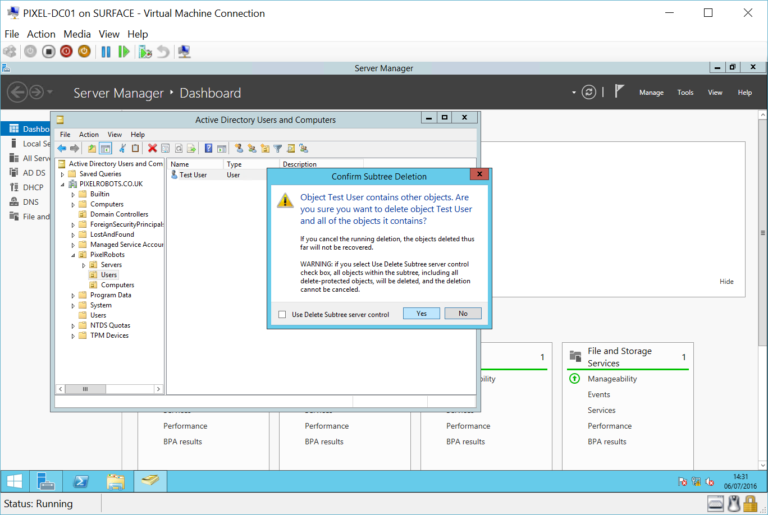768x515 pixels.
Task: Pause the virtual machine
Action: click(106, 51)
